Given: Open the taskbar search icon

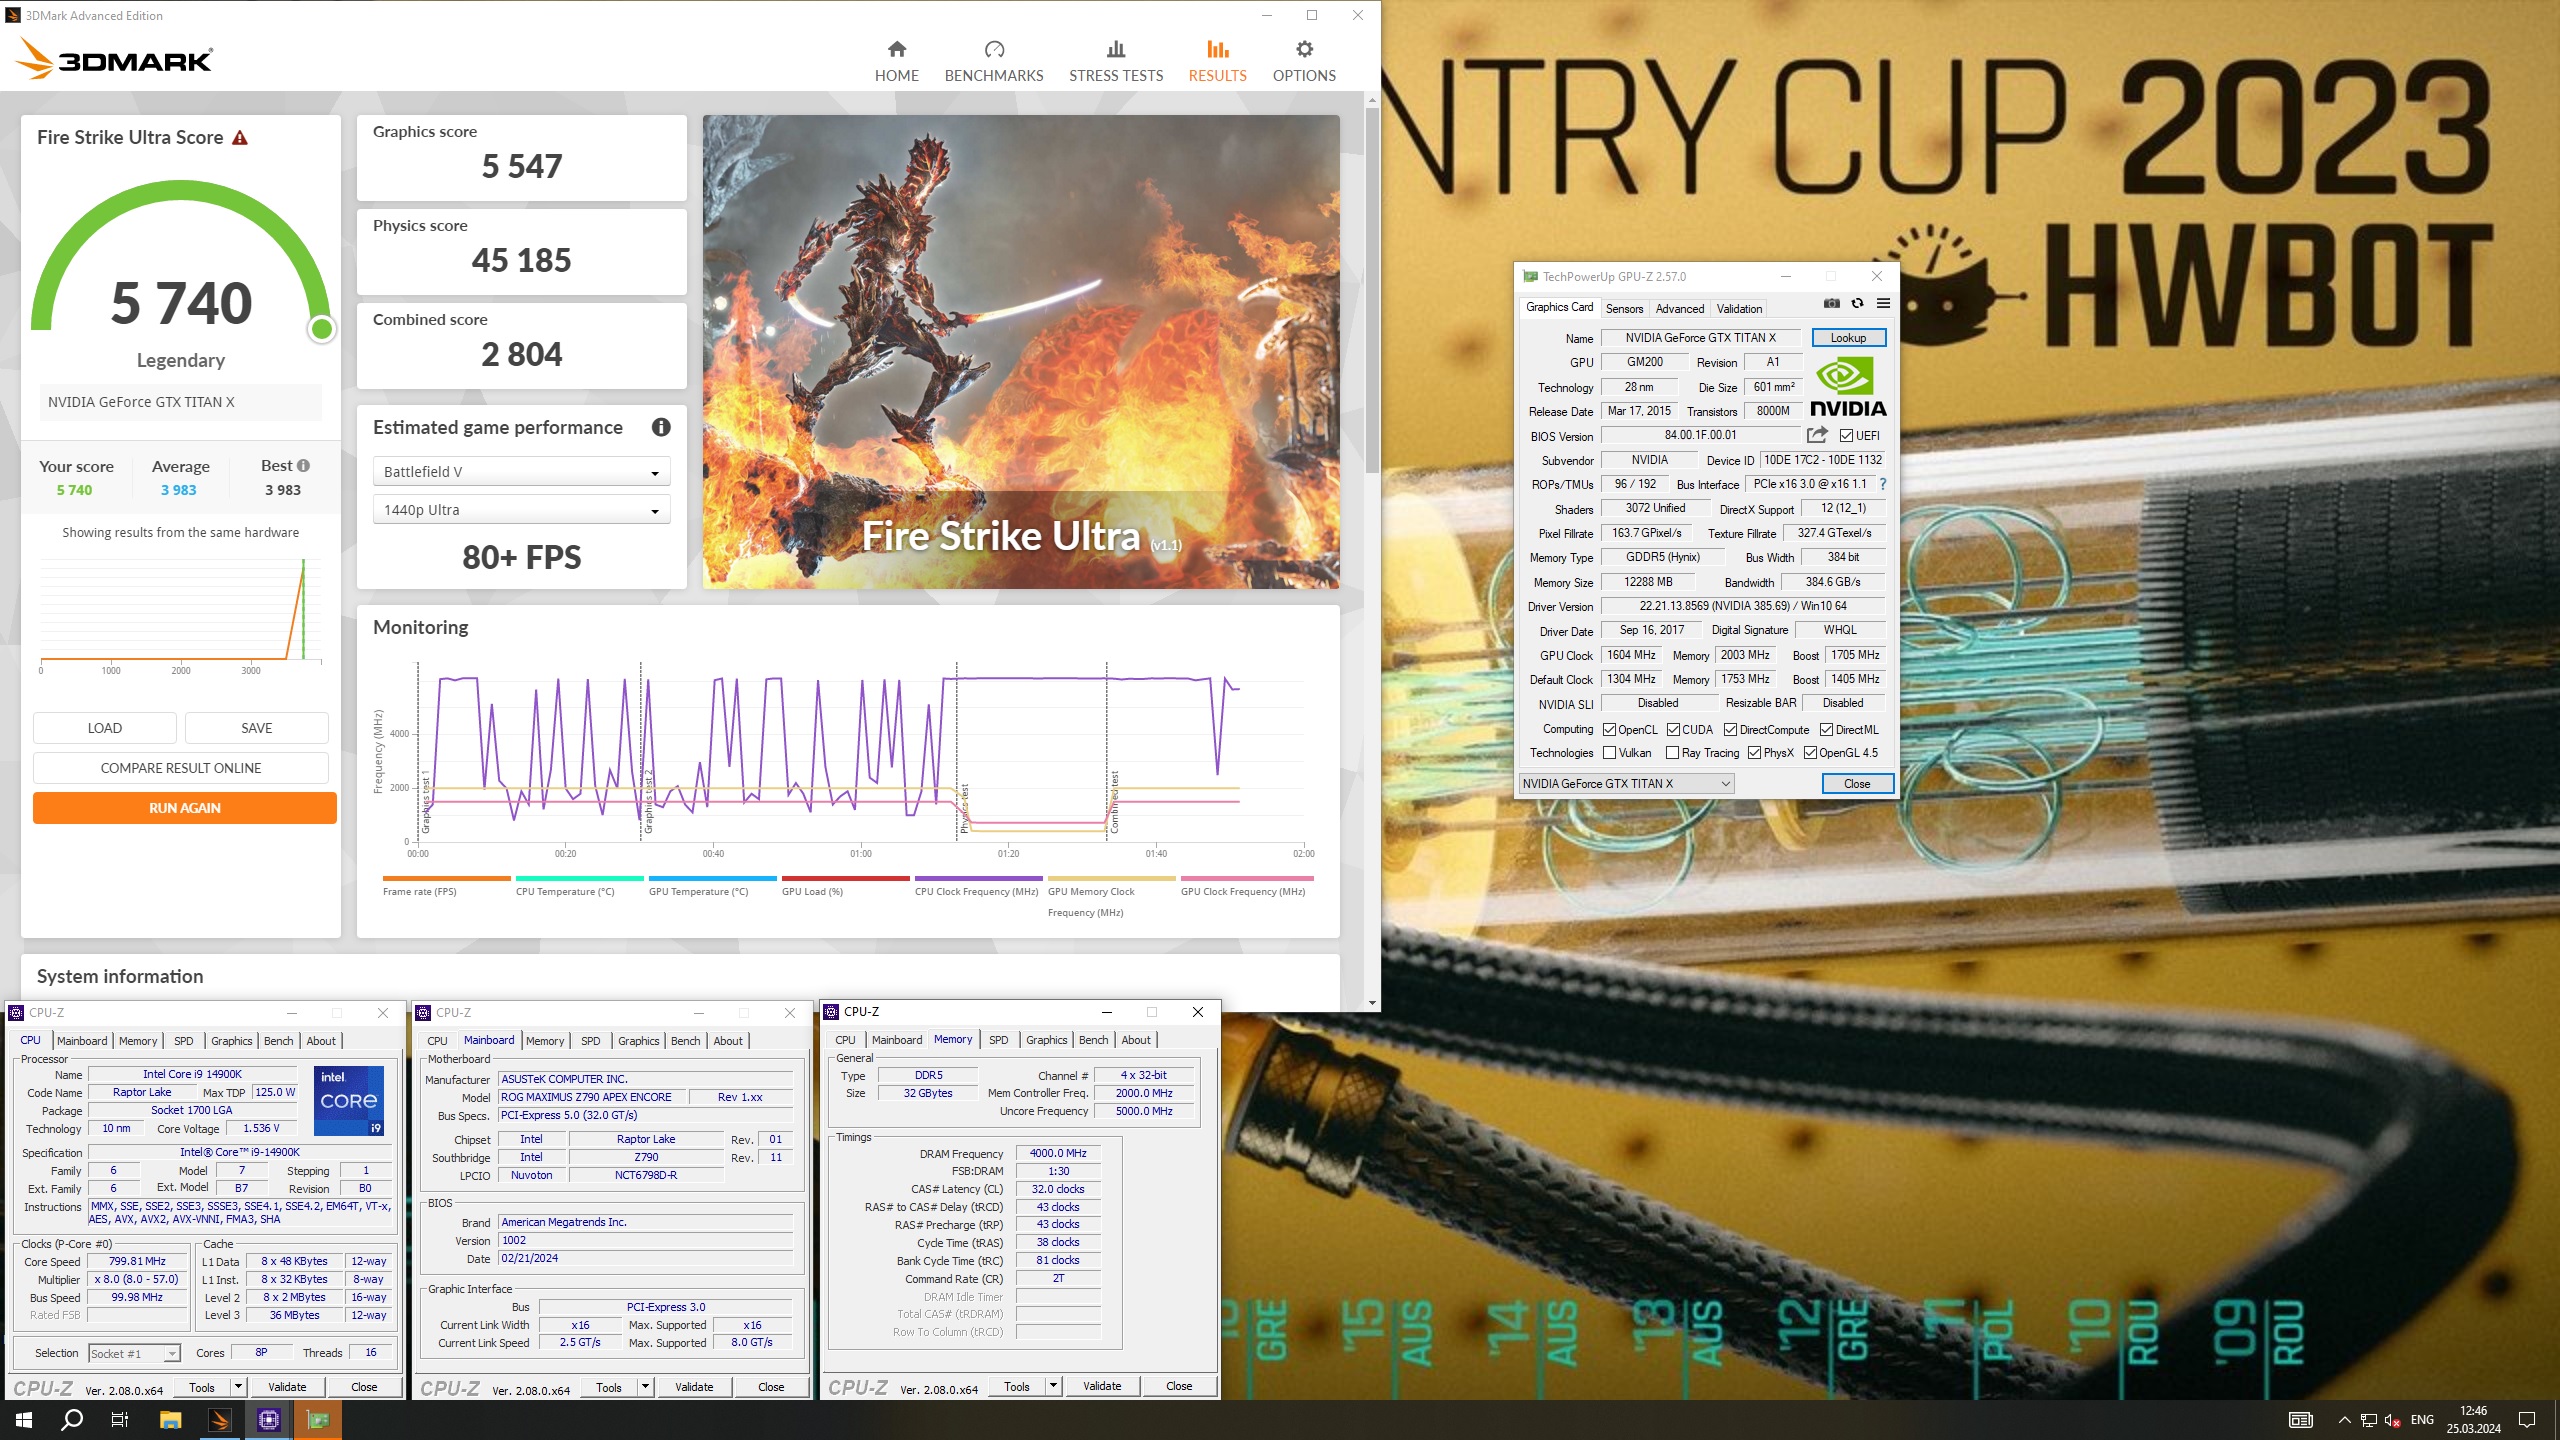Looking at the screenshot, I should coord(72,1420).
